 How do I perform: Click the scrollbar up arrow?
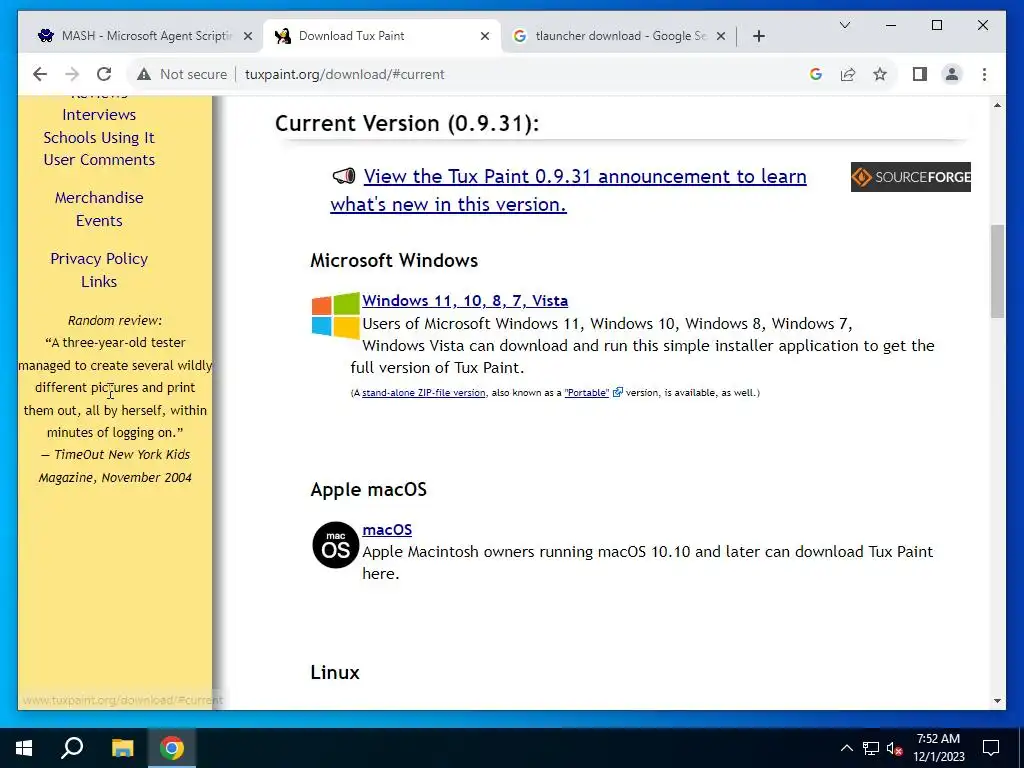click(x=997, y=105)
